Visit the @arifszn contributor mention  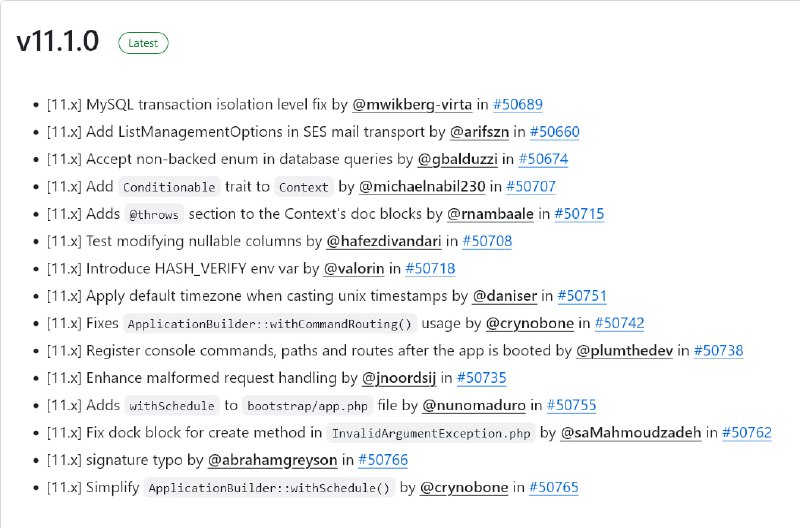click(479, 132)
